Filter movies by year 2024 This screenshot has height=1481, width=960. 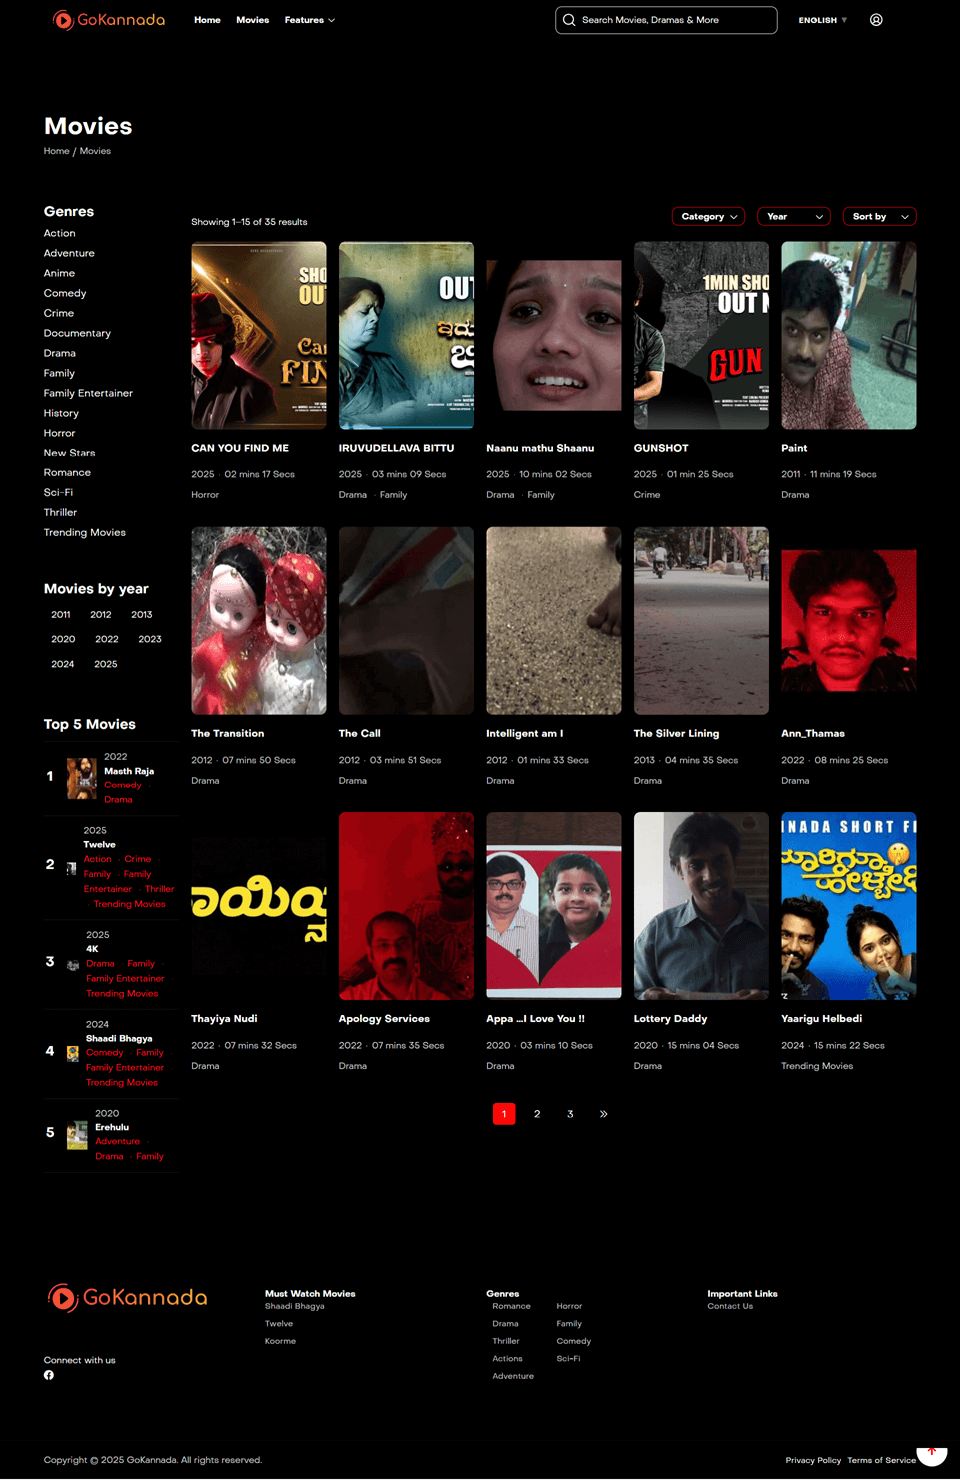(x=62, y=664)
